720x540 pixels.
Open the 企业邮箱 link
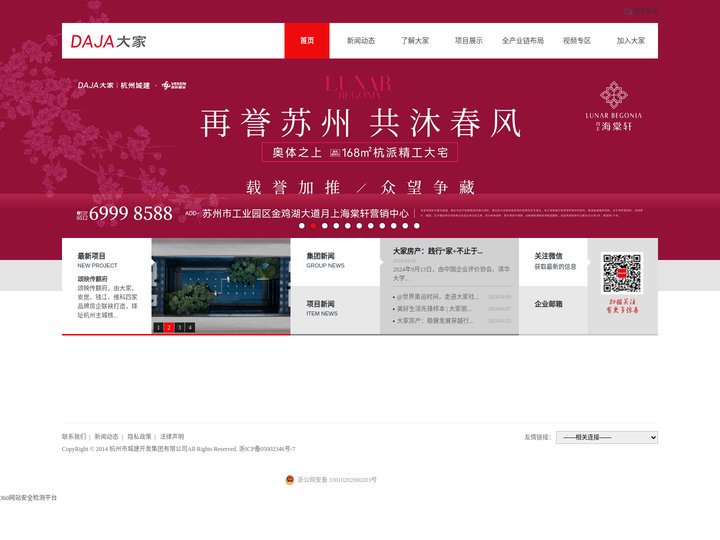click(x=548, y=304)
